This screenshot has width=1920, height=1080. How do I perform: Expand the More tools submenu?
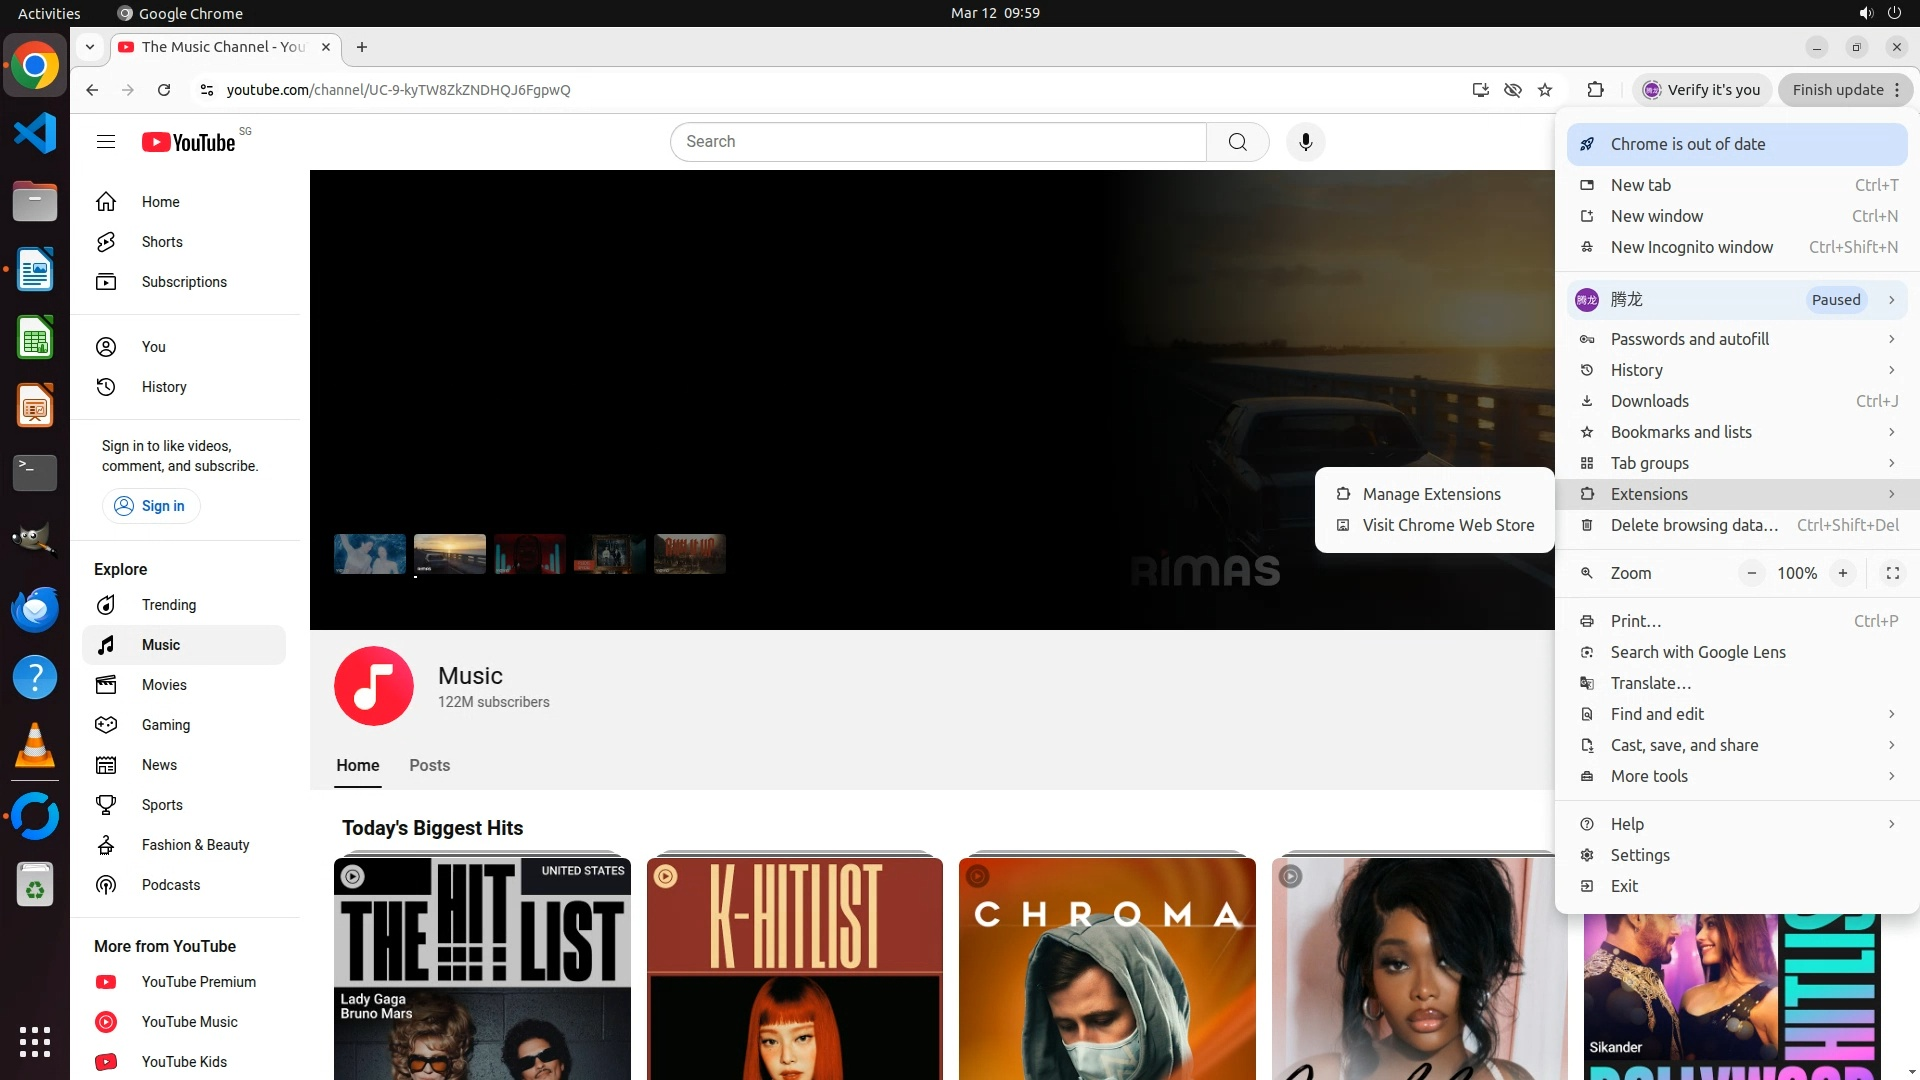point(1737,776)
